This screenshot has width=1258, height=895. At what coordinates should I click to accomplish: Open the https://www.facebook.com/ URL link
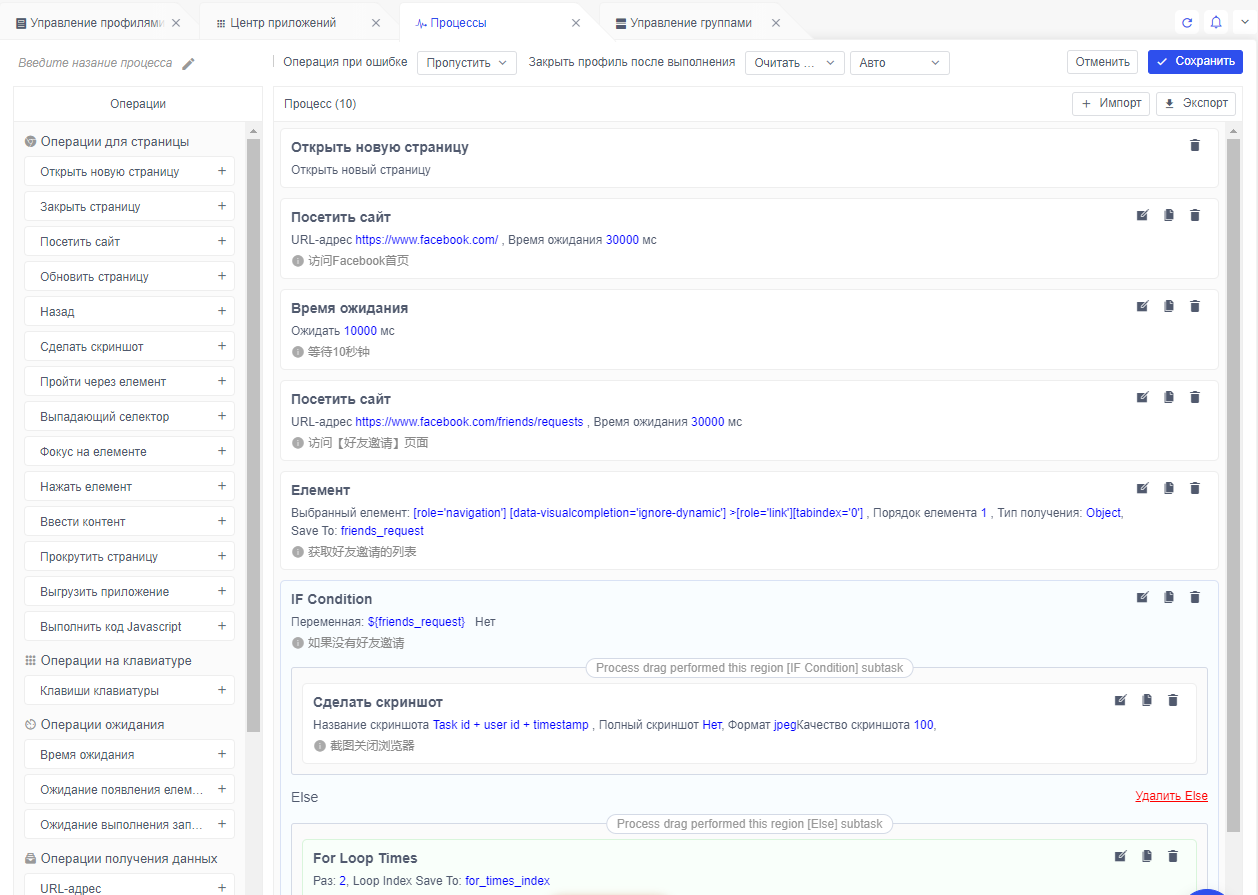pyautogui.click(x=427, y=240)
